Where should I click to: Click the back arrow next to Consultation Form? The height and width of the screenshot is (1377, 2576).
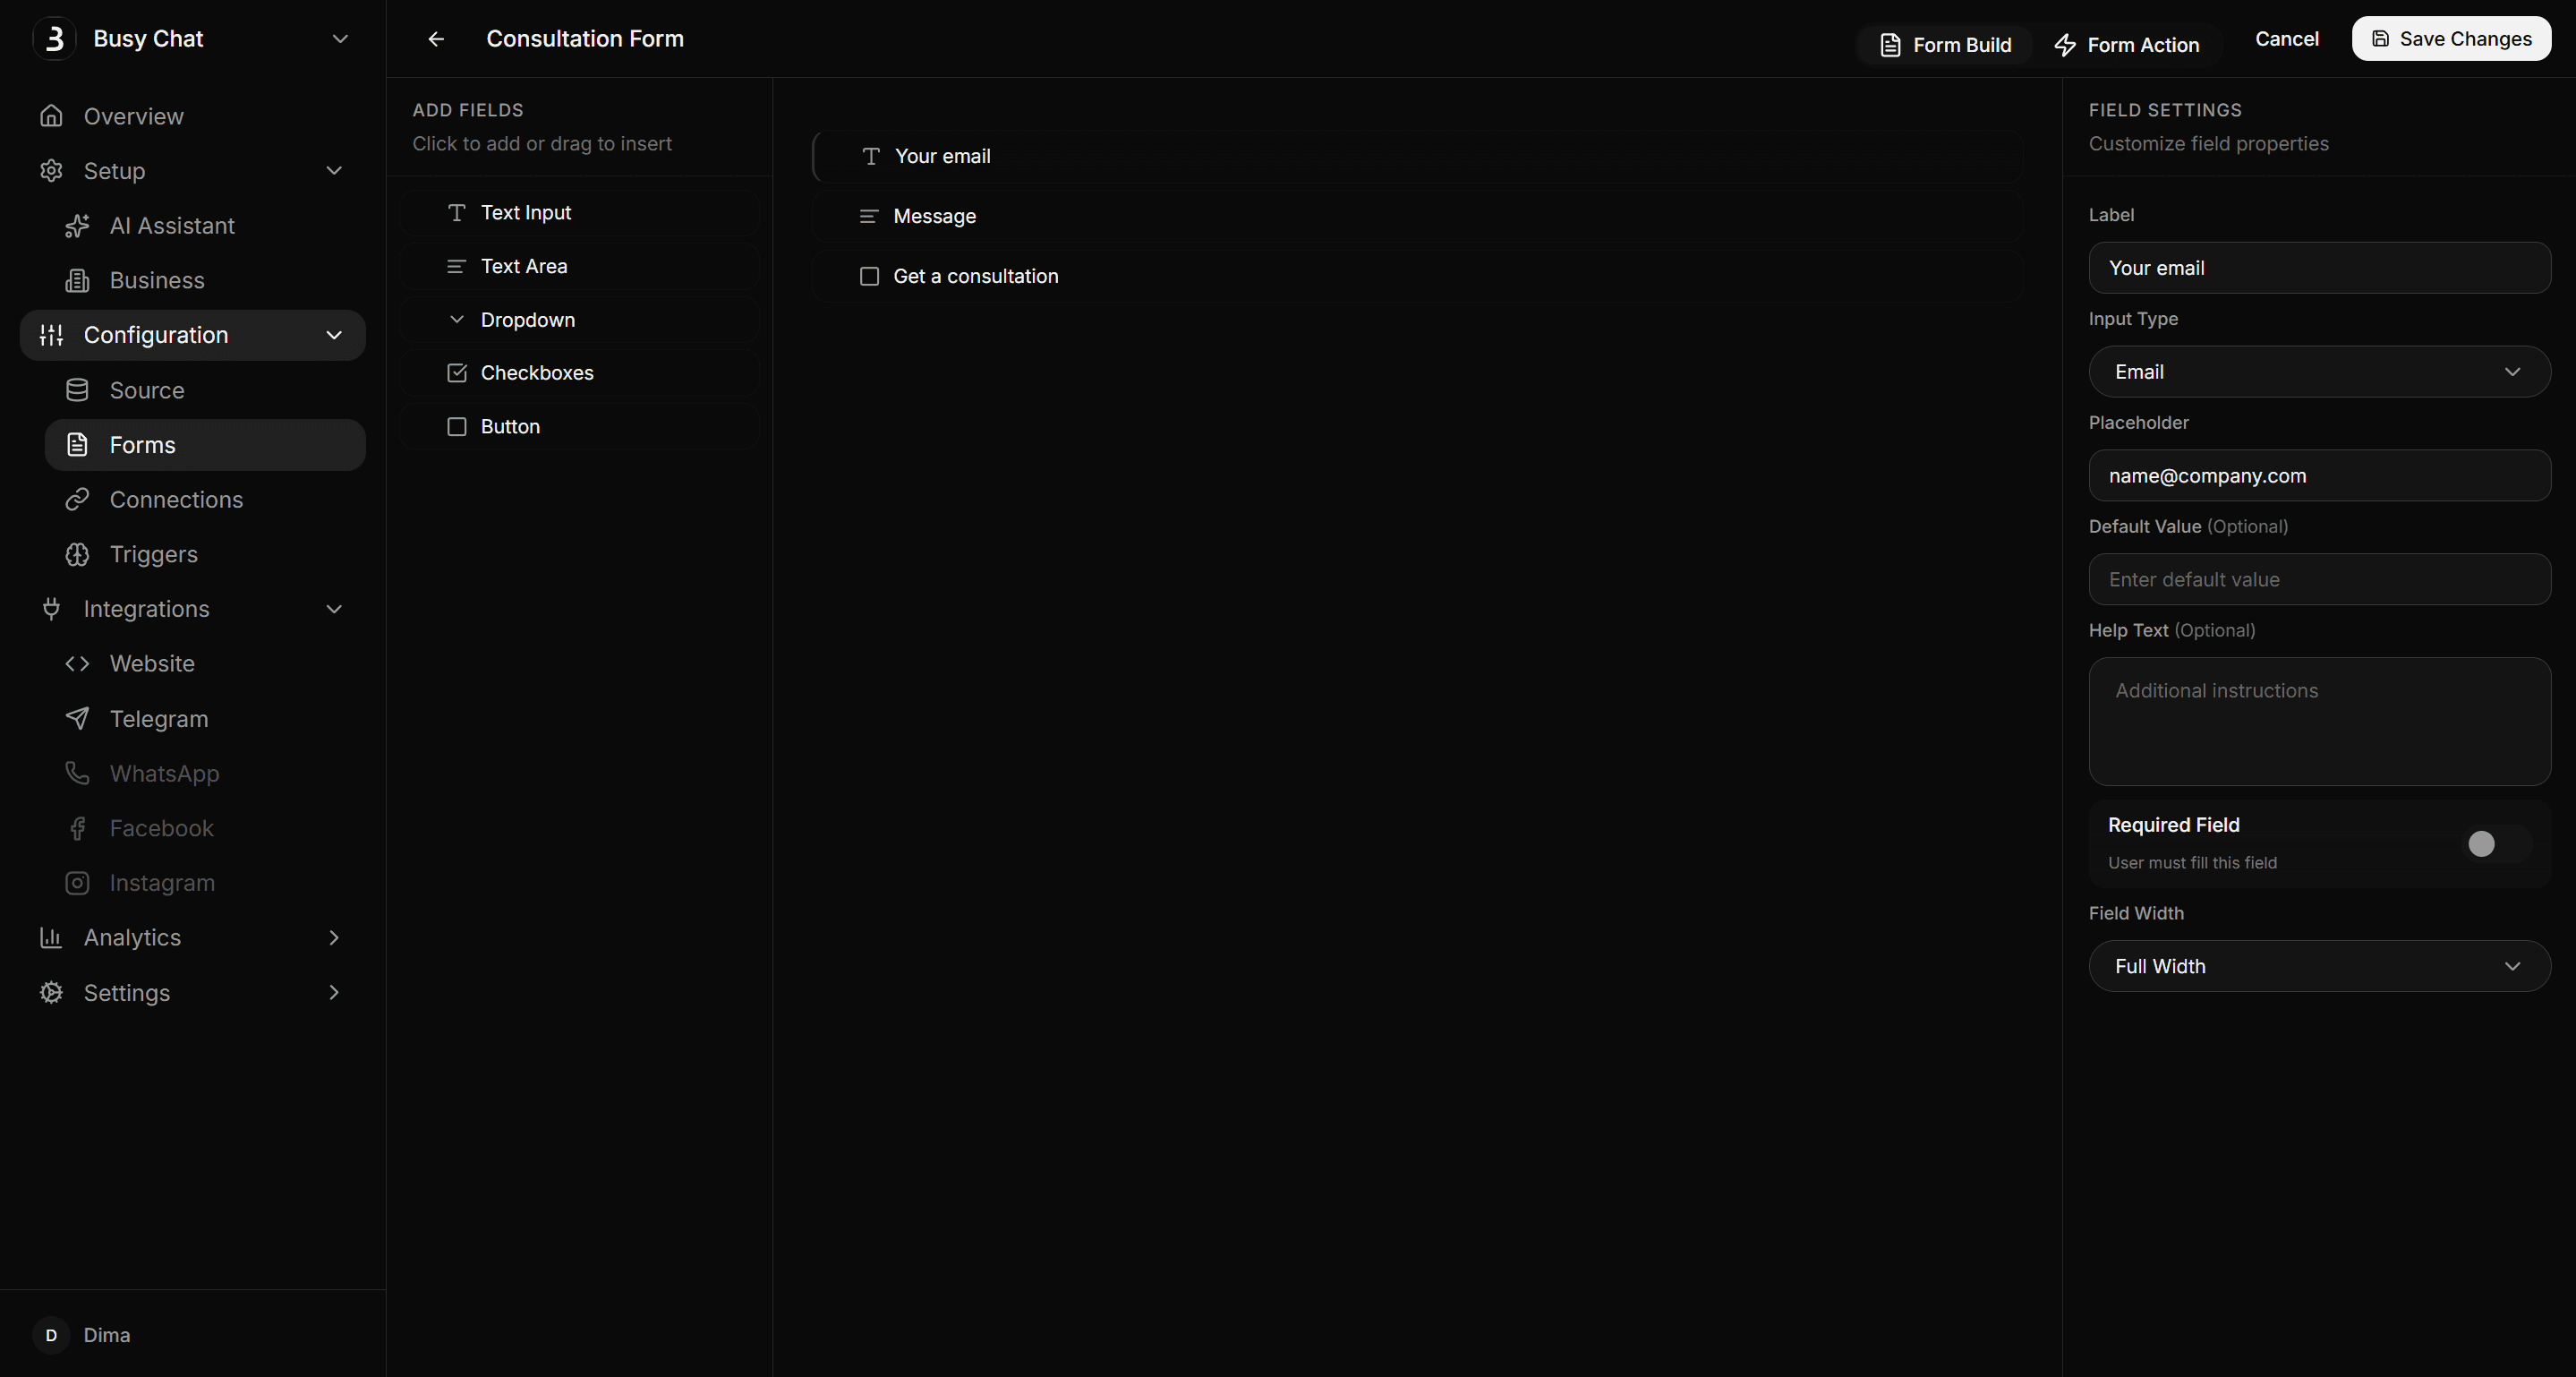coord(436,39)
